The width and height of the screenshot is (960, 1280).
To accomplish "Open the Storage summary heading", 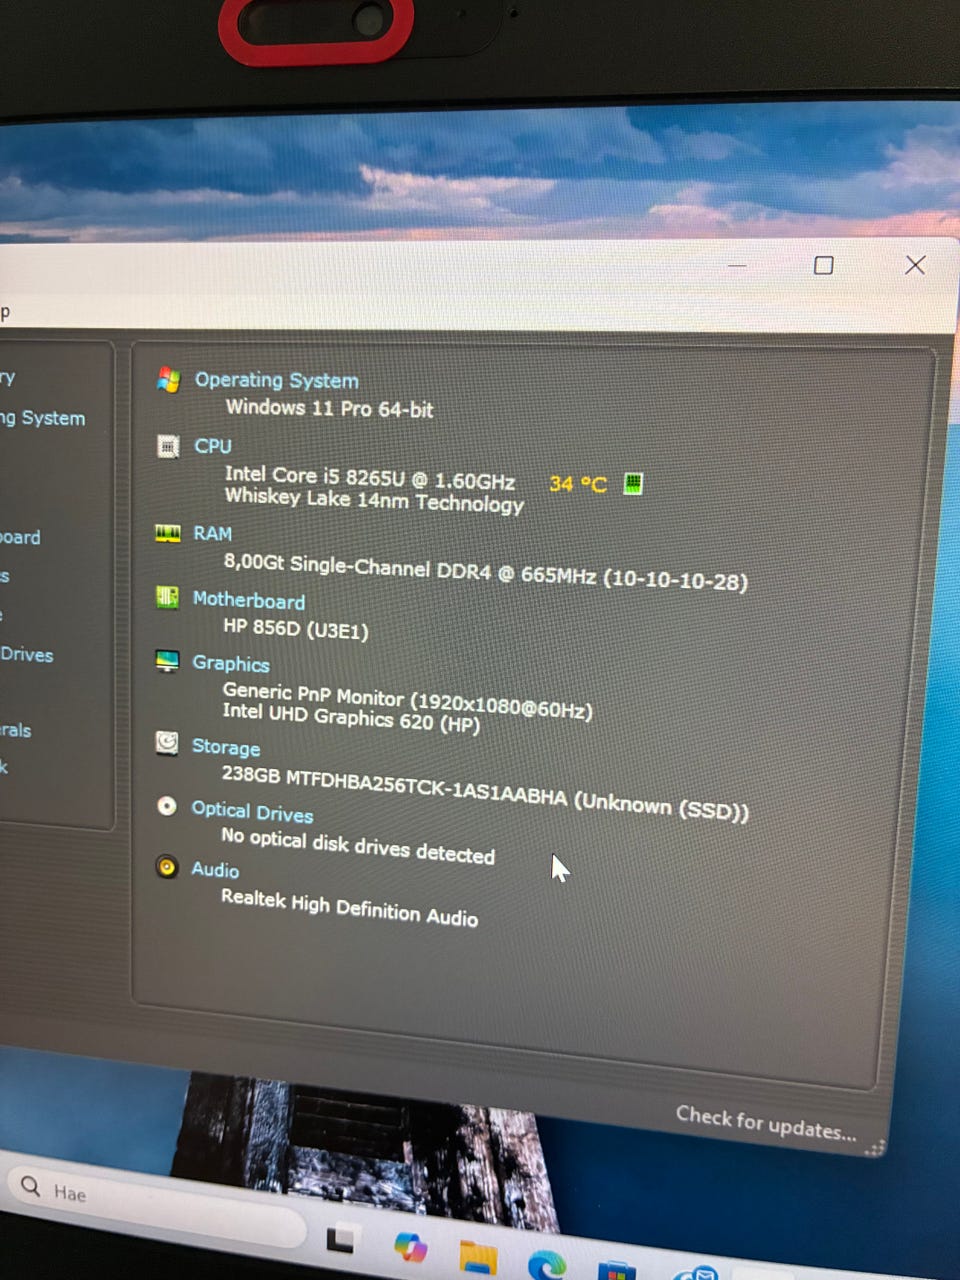I will pyautogui.click(x=226, y=747).
